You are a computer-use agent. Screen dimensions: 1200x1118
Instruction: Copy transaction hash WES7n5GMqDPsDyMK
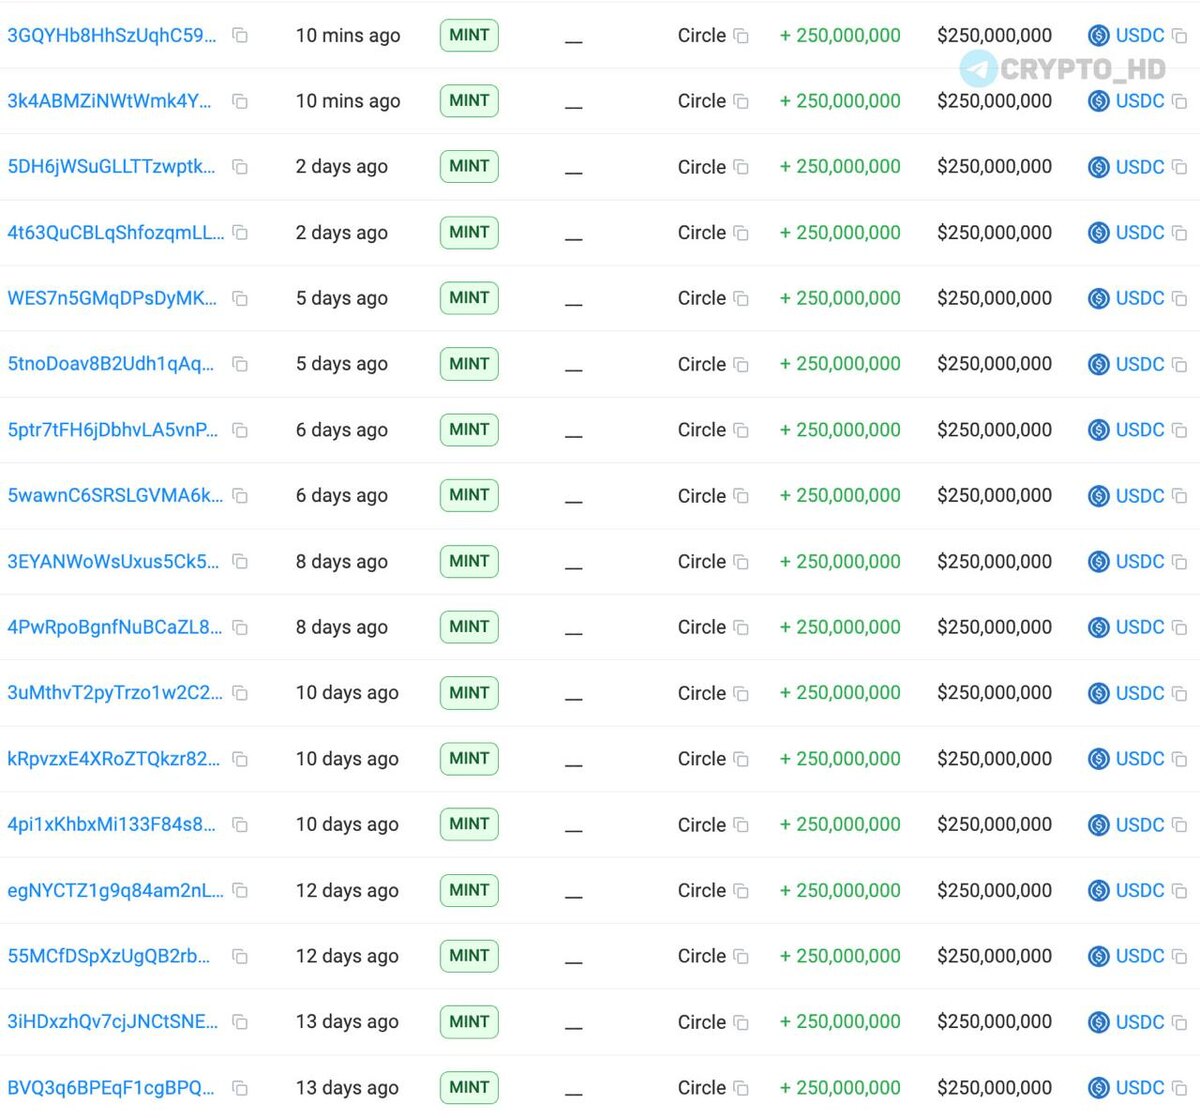pyautogui.click(x=240, y=298)
